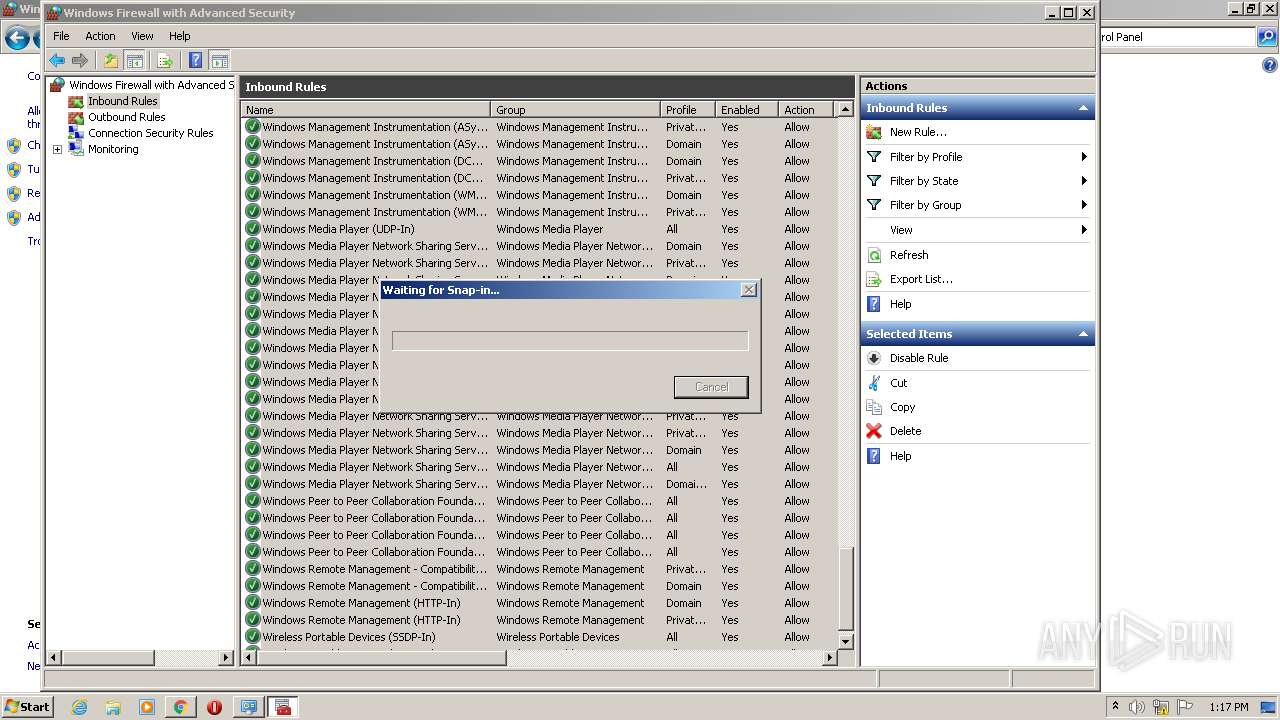Select Connection Security Rules in the tree
The image size is (1280, 720).
click(150, 133)
